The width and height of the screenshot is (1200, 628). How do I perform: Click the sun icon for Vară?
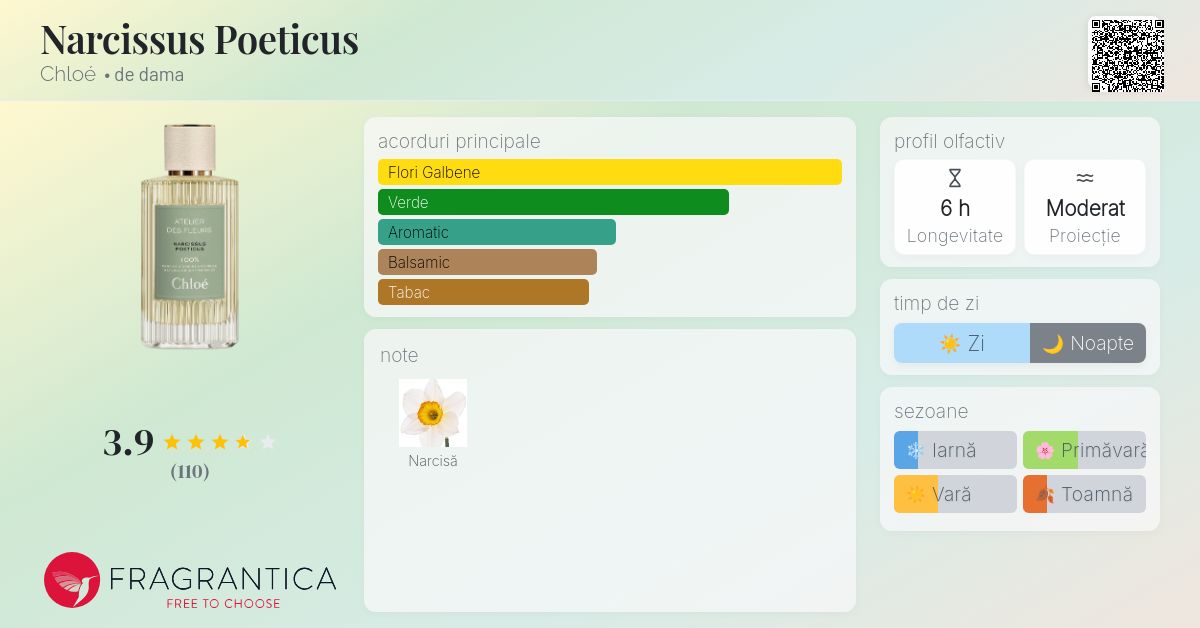click(x=916, y=495)
